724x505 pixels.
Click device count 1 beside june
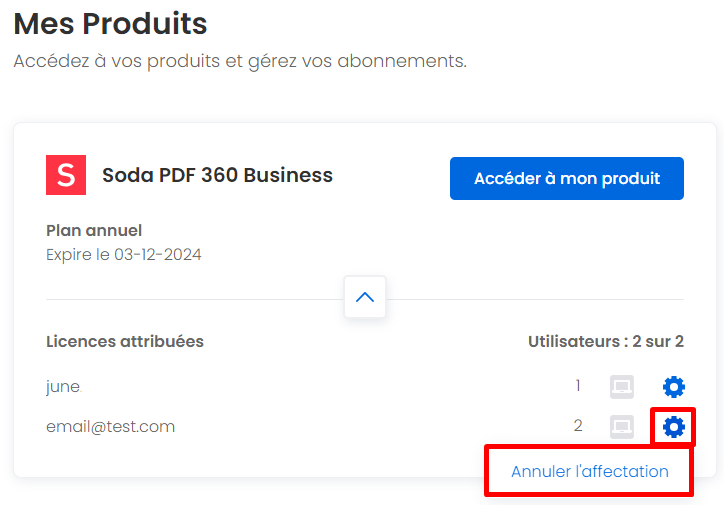[x=578, y=386]
